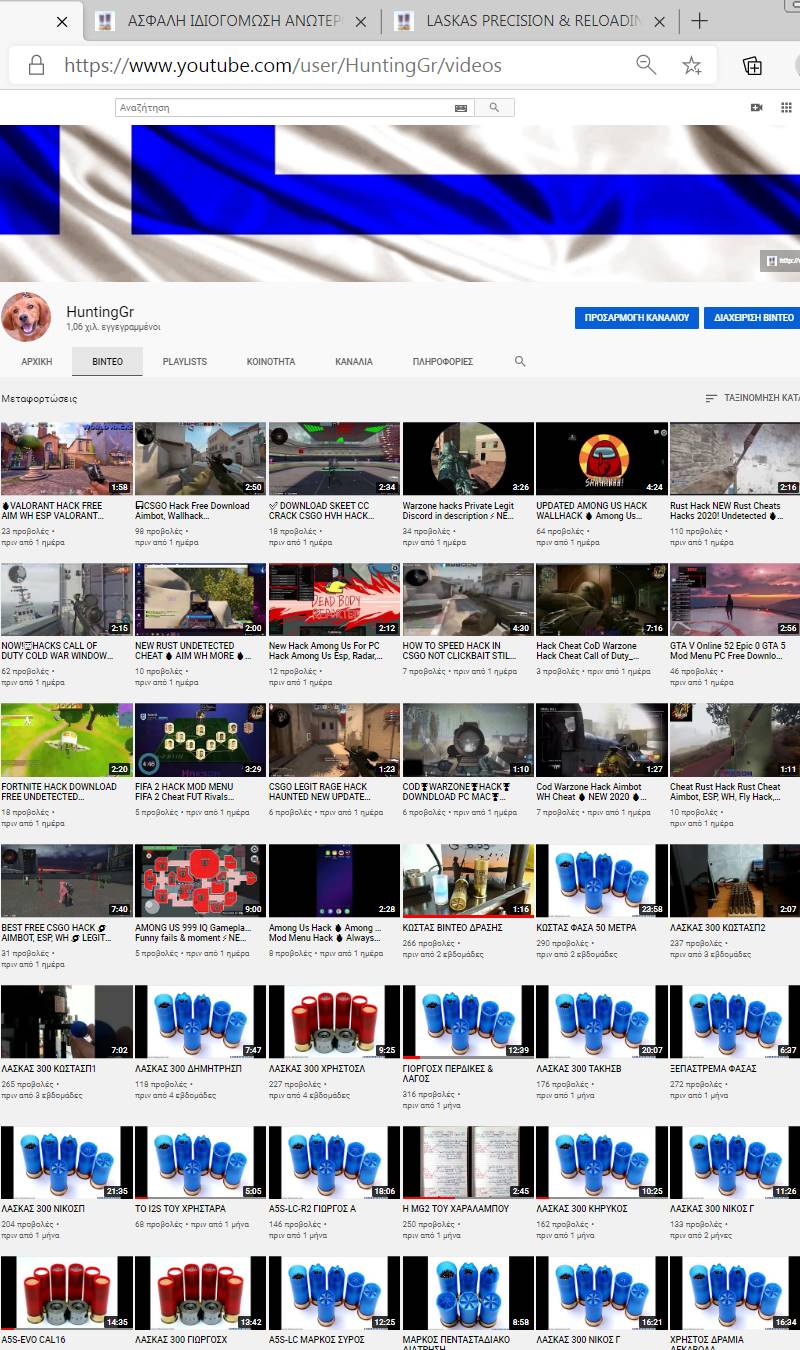The image size is (800, 1350).
Task: Click the ΛΑΣΚΑΣ 300 ΚΩΣΤΑΣΠ1 title
Action: (x=49, y=1069)
